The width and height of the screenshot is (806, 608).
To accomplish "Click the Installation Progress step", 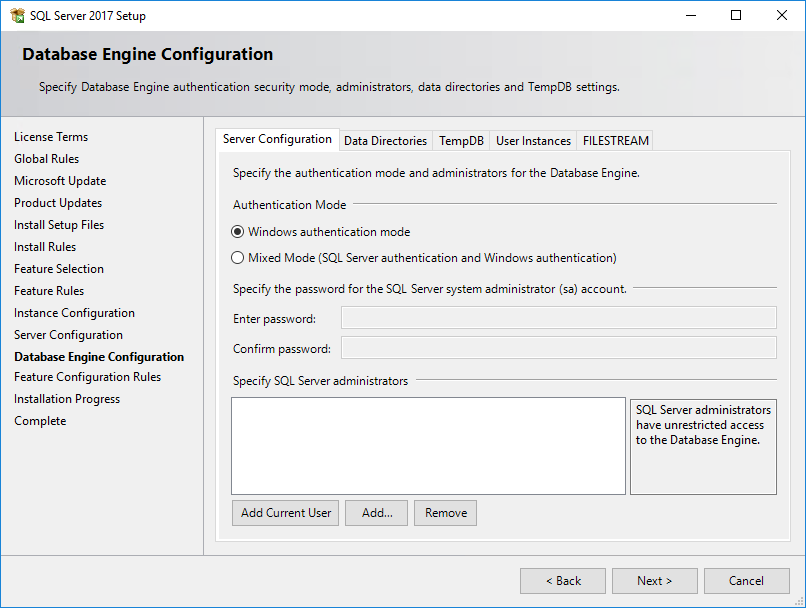I will 67,399.
